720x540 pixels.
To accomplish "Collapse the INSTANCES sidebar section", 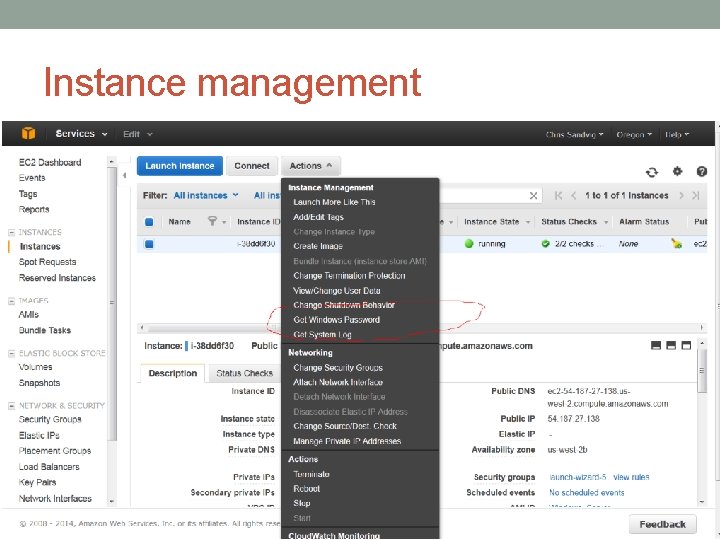I will [11, 232].
